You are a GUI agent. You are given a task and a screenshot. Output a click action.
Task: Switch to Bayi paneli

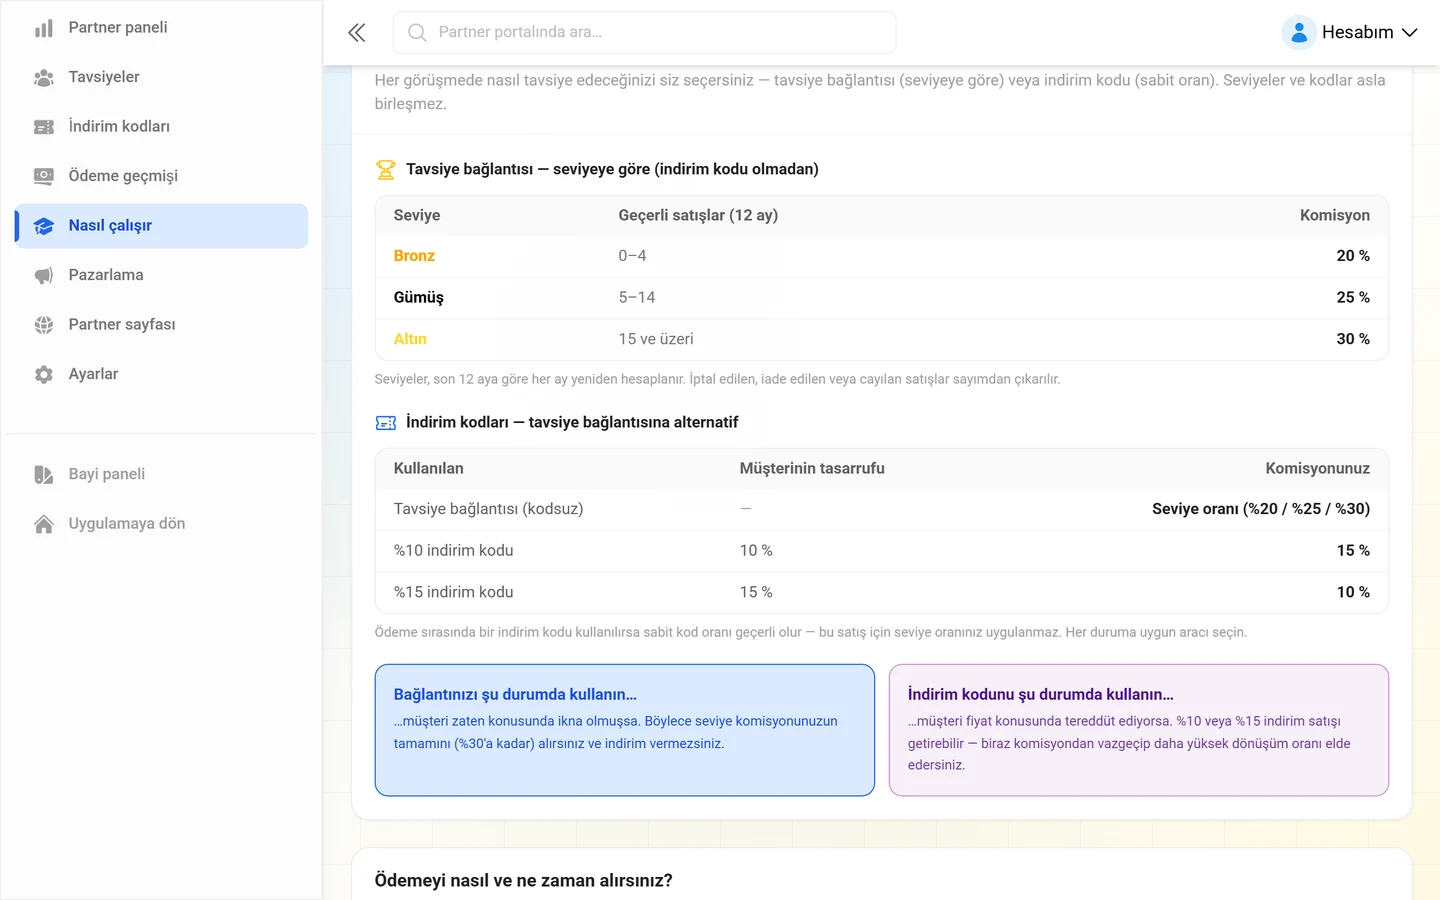(x=162, y=474)
